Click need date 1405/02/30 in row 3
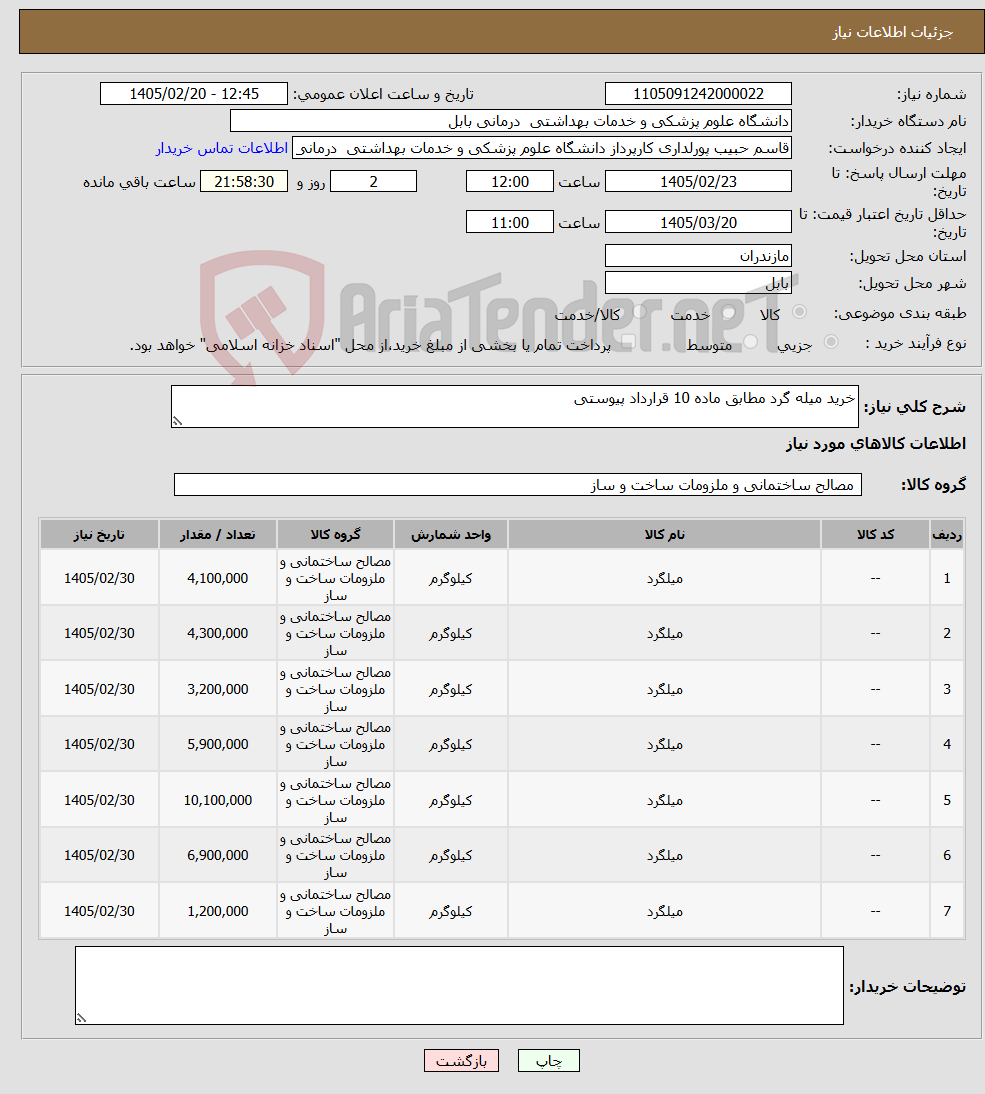Image resolution: width=985 pixels, height=1094 pixels. [99, 689]
